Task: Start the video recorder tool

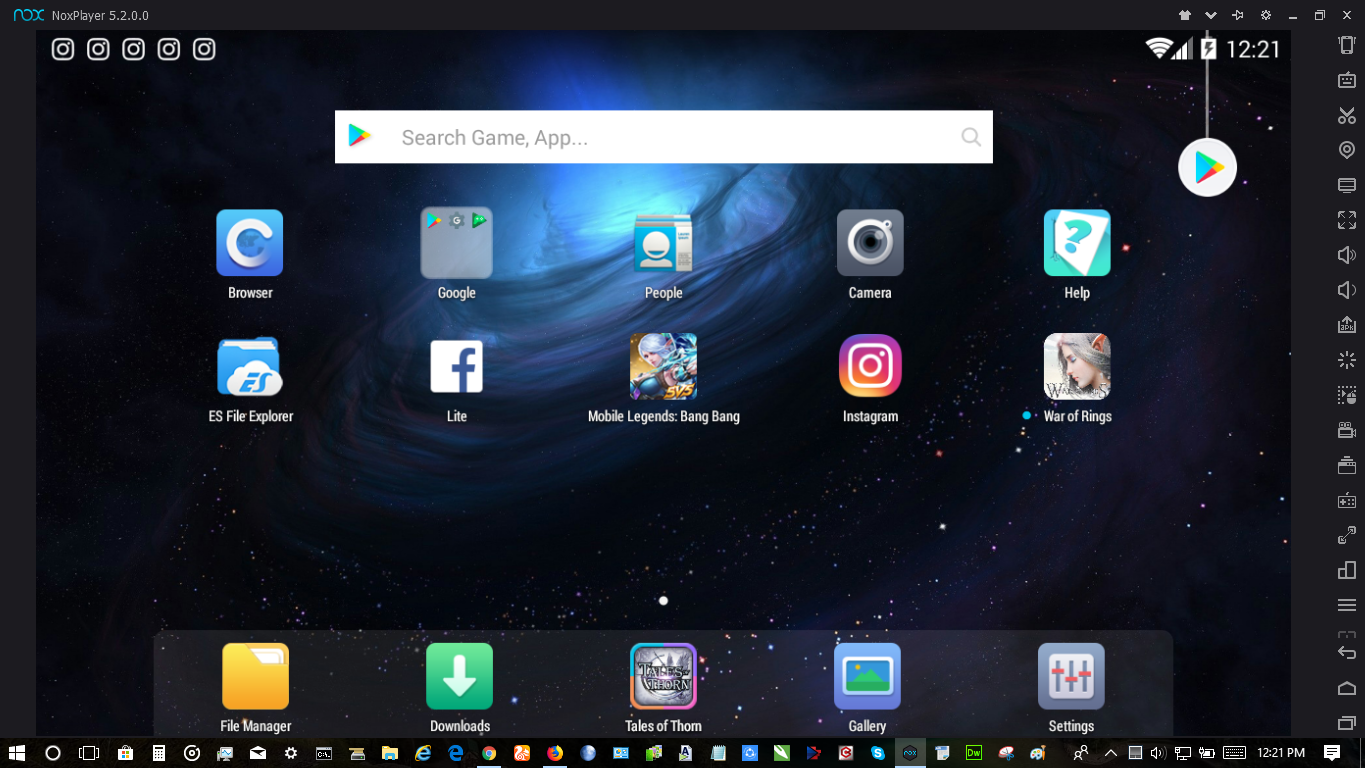Action: [1347, 430]
